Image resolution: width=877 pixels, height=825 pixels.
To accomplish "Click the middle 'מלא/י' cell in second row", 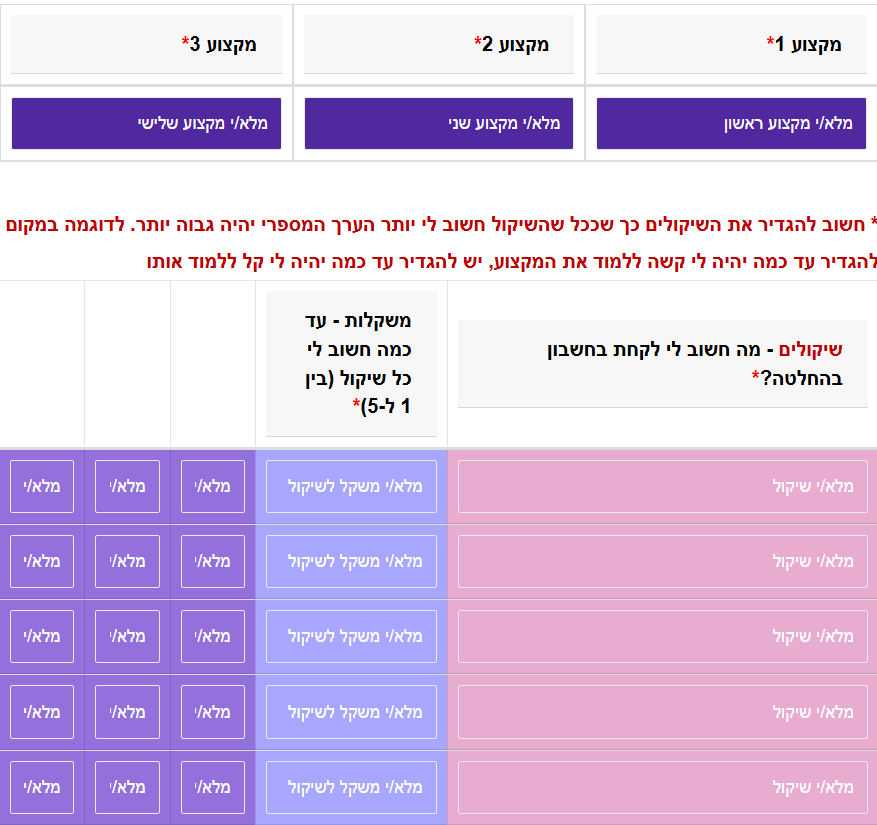I will (x=127, y=561).
